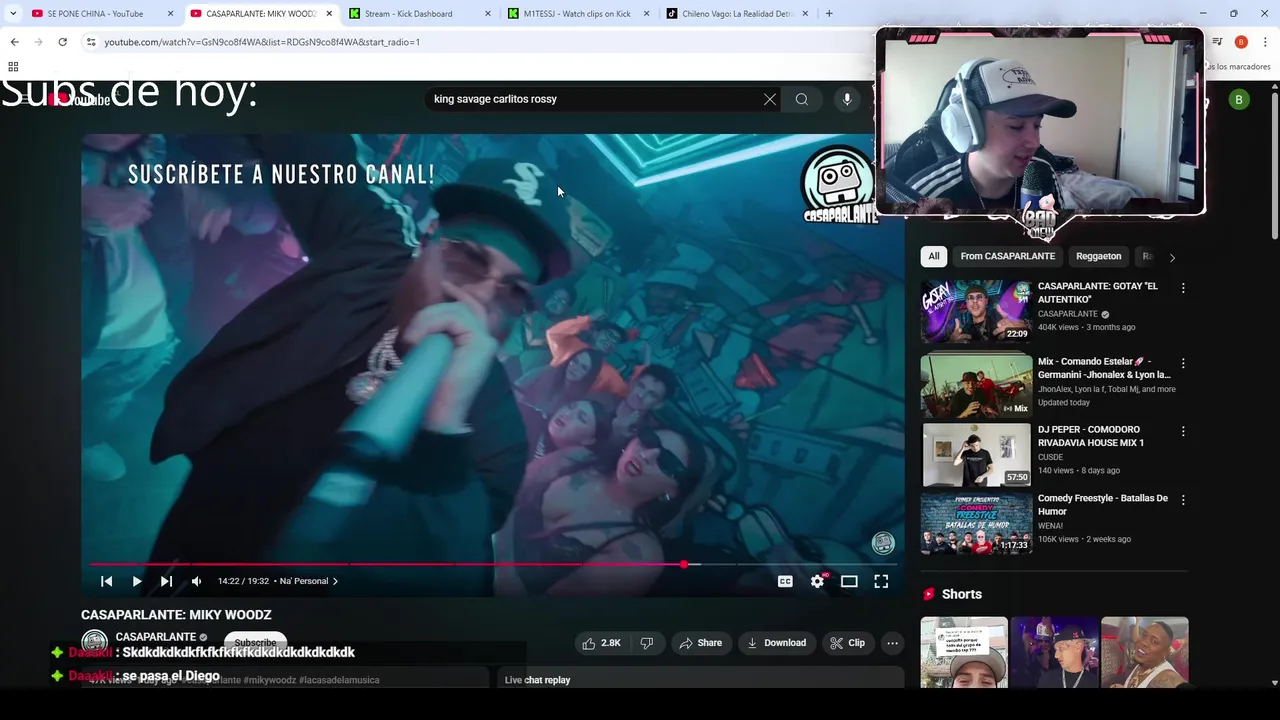Screen dimensions: 1280x720
Task: Click the magnifier search button
Action: point(801,99)
